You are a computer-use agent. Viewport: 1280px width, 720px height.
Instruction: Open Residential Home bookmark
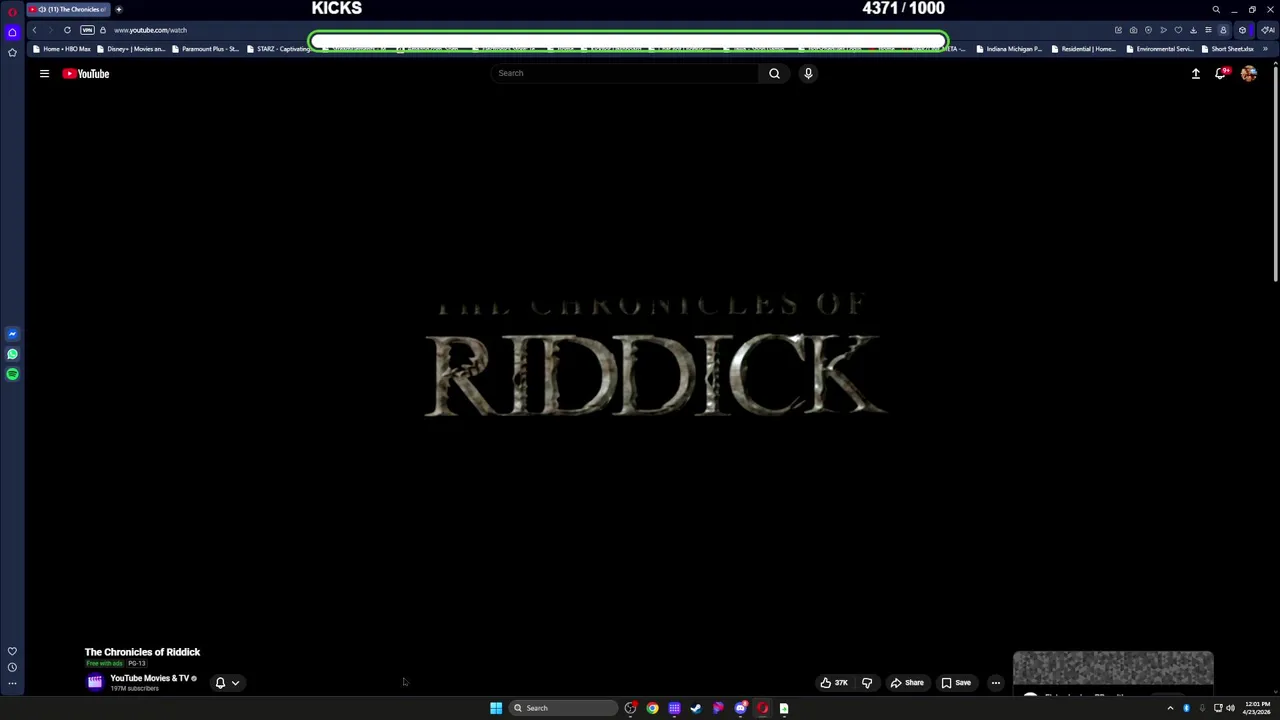[1084, 49]
